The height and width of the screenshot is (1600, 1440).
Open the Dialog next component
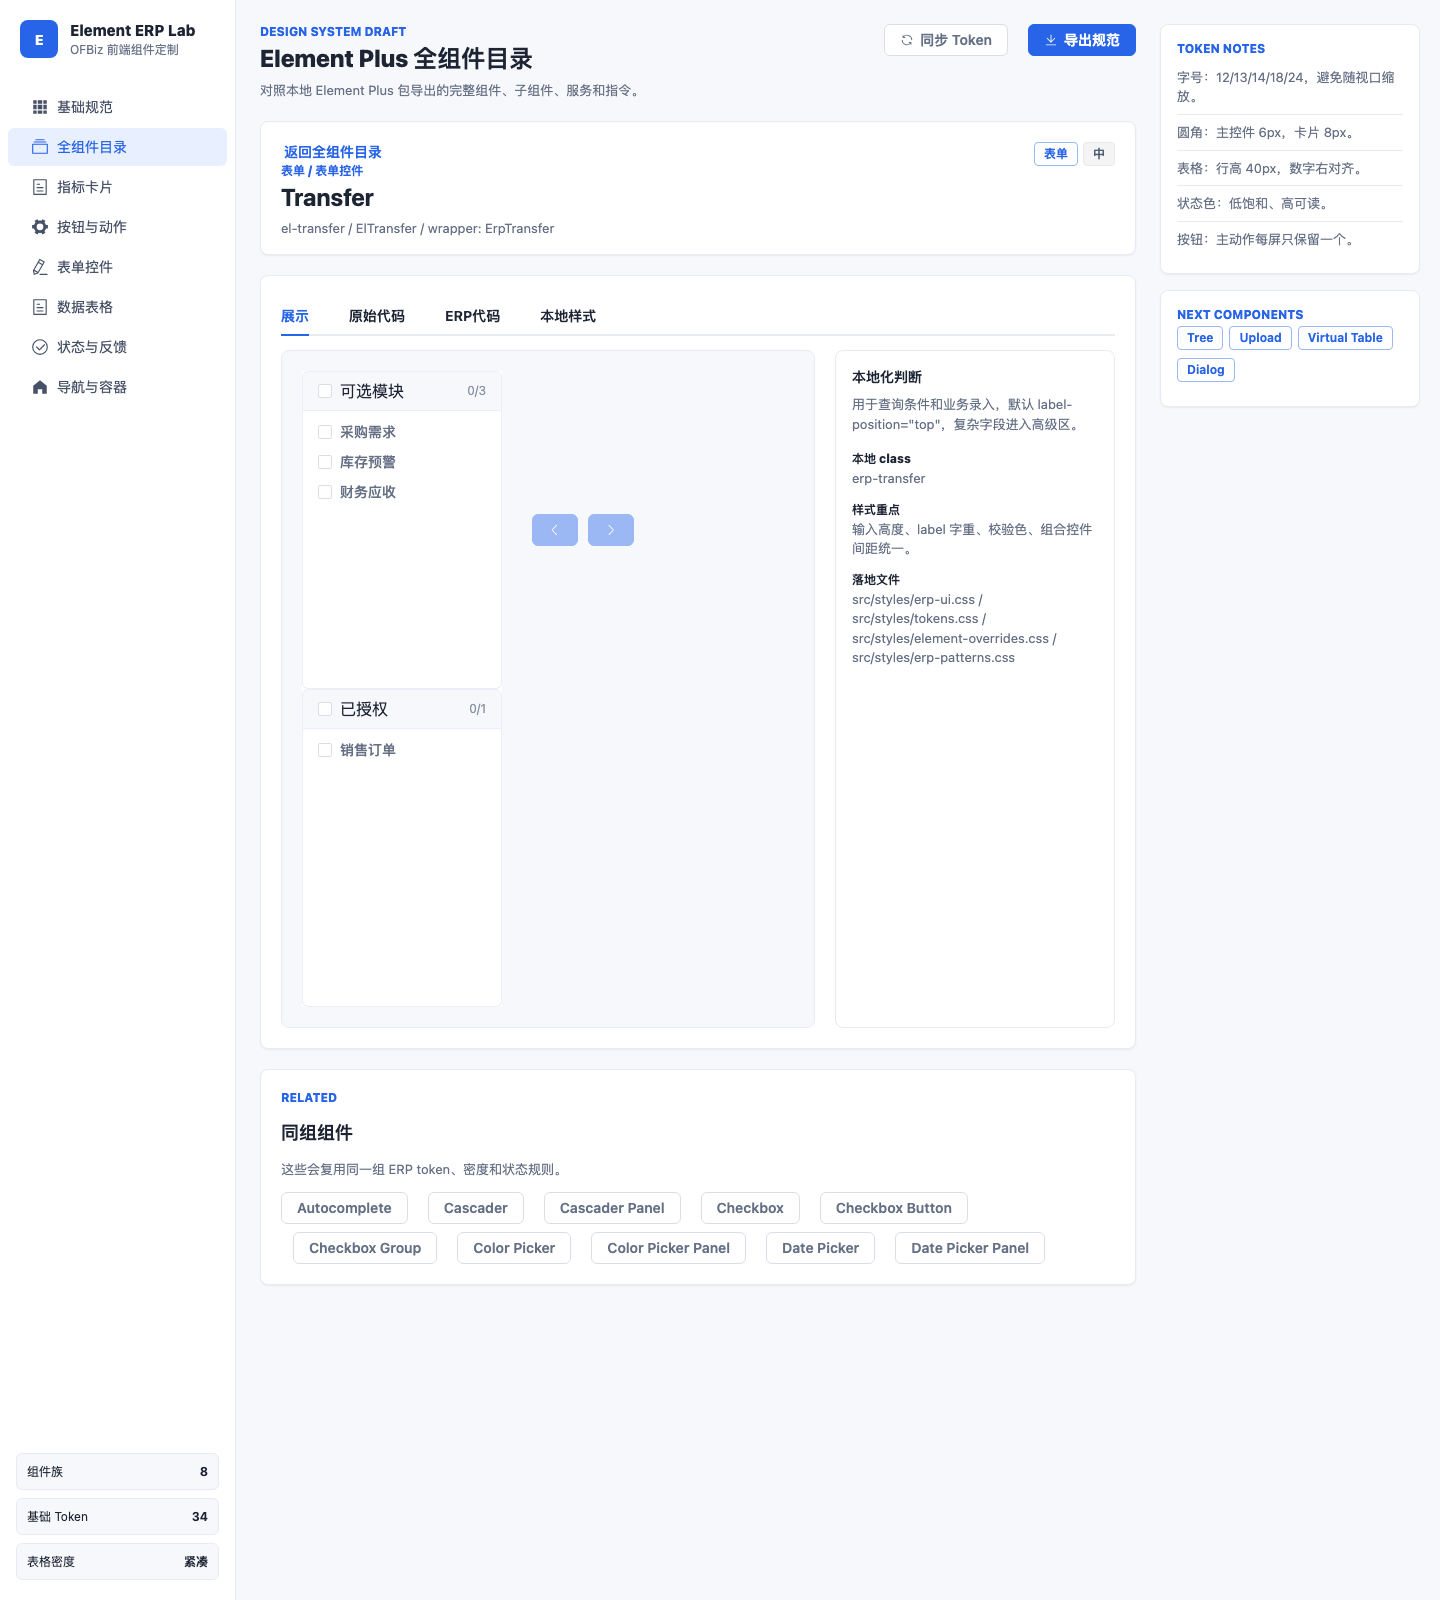pyautogui.click(x=1206, y=370)
